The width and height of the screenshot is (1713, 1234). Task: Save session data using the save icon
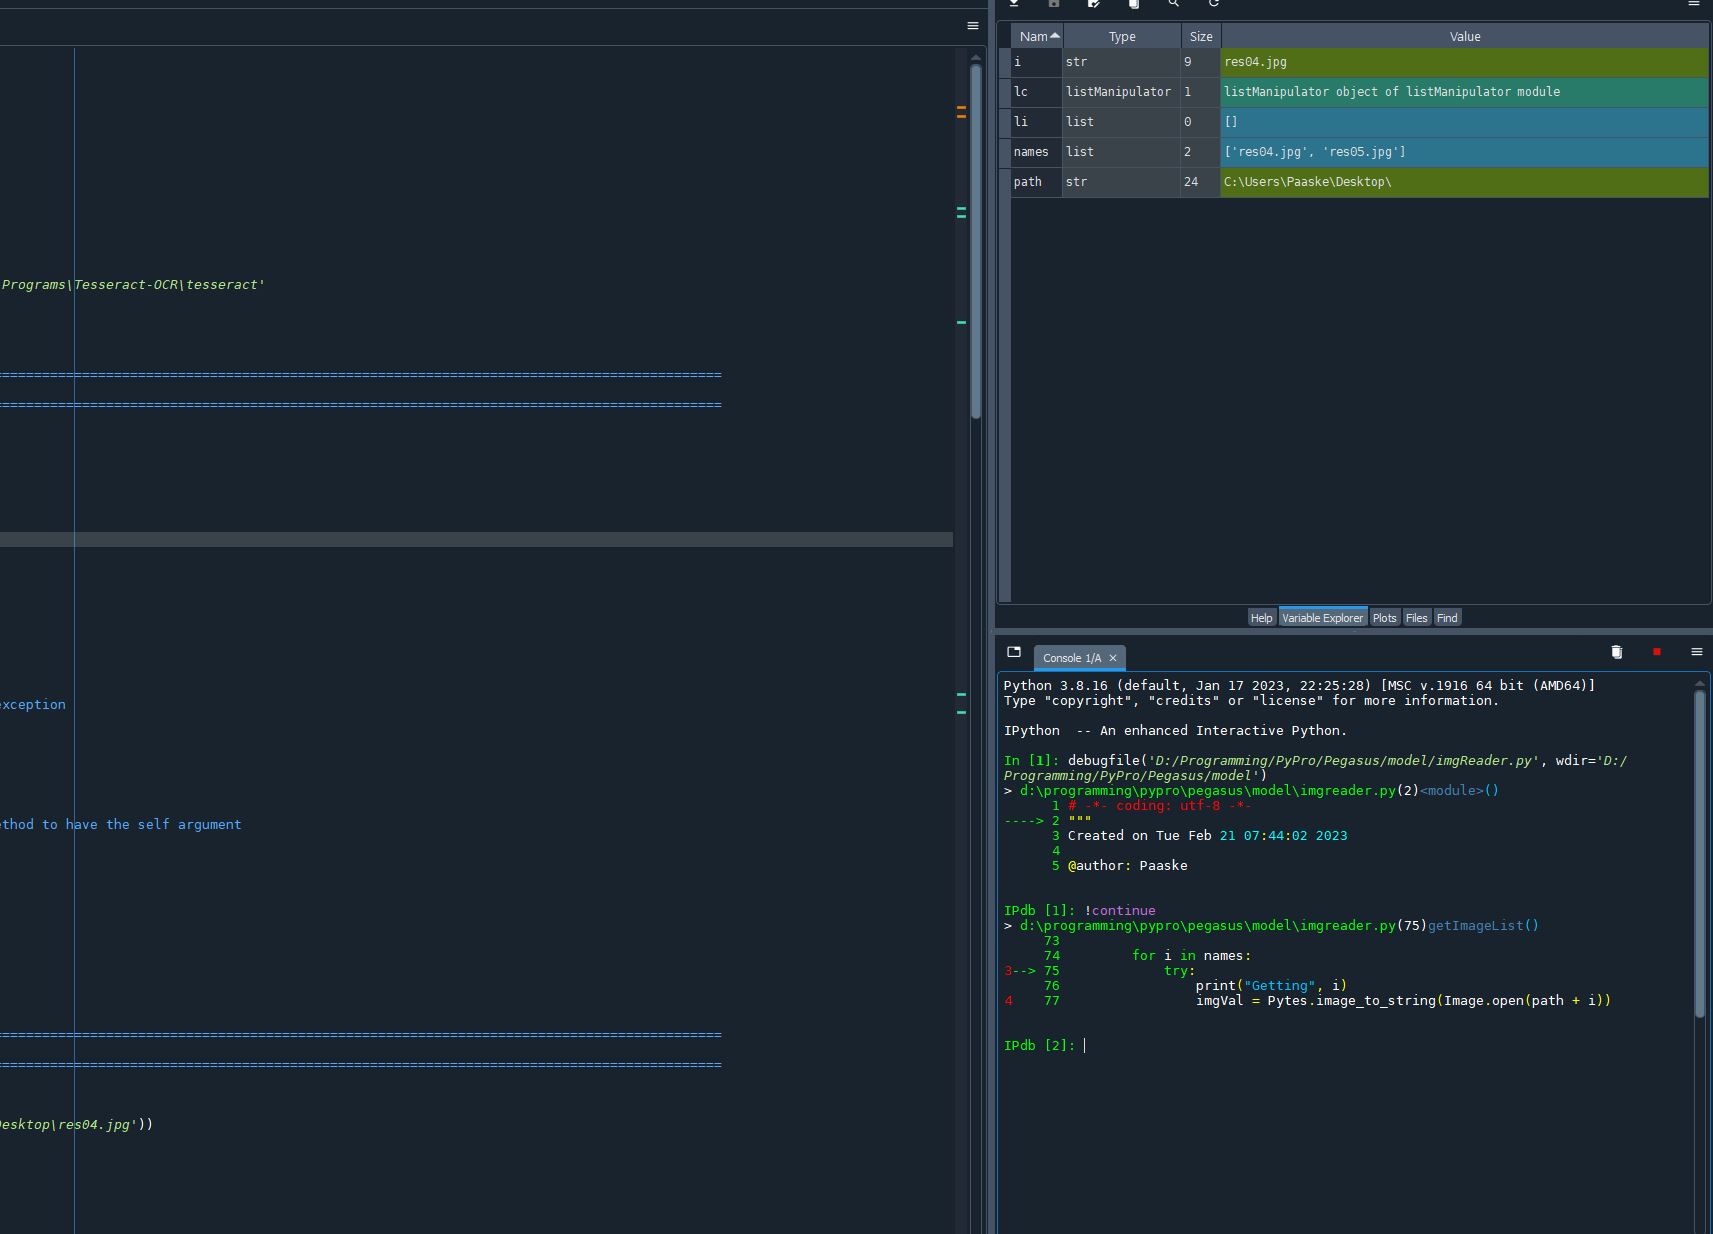pyautogui.click(x=1053, y=5)
